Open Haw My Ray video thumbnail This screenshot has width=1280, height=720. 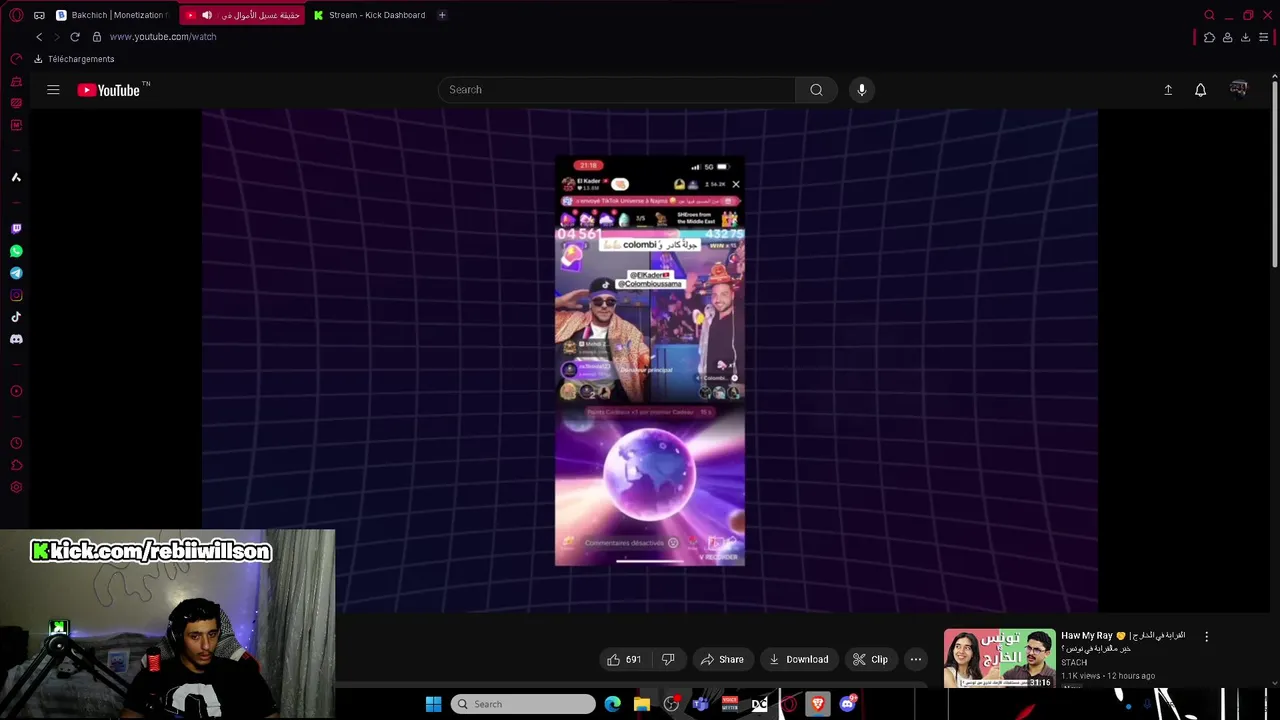coord(1000,658)
